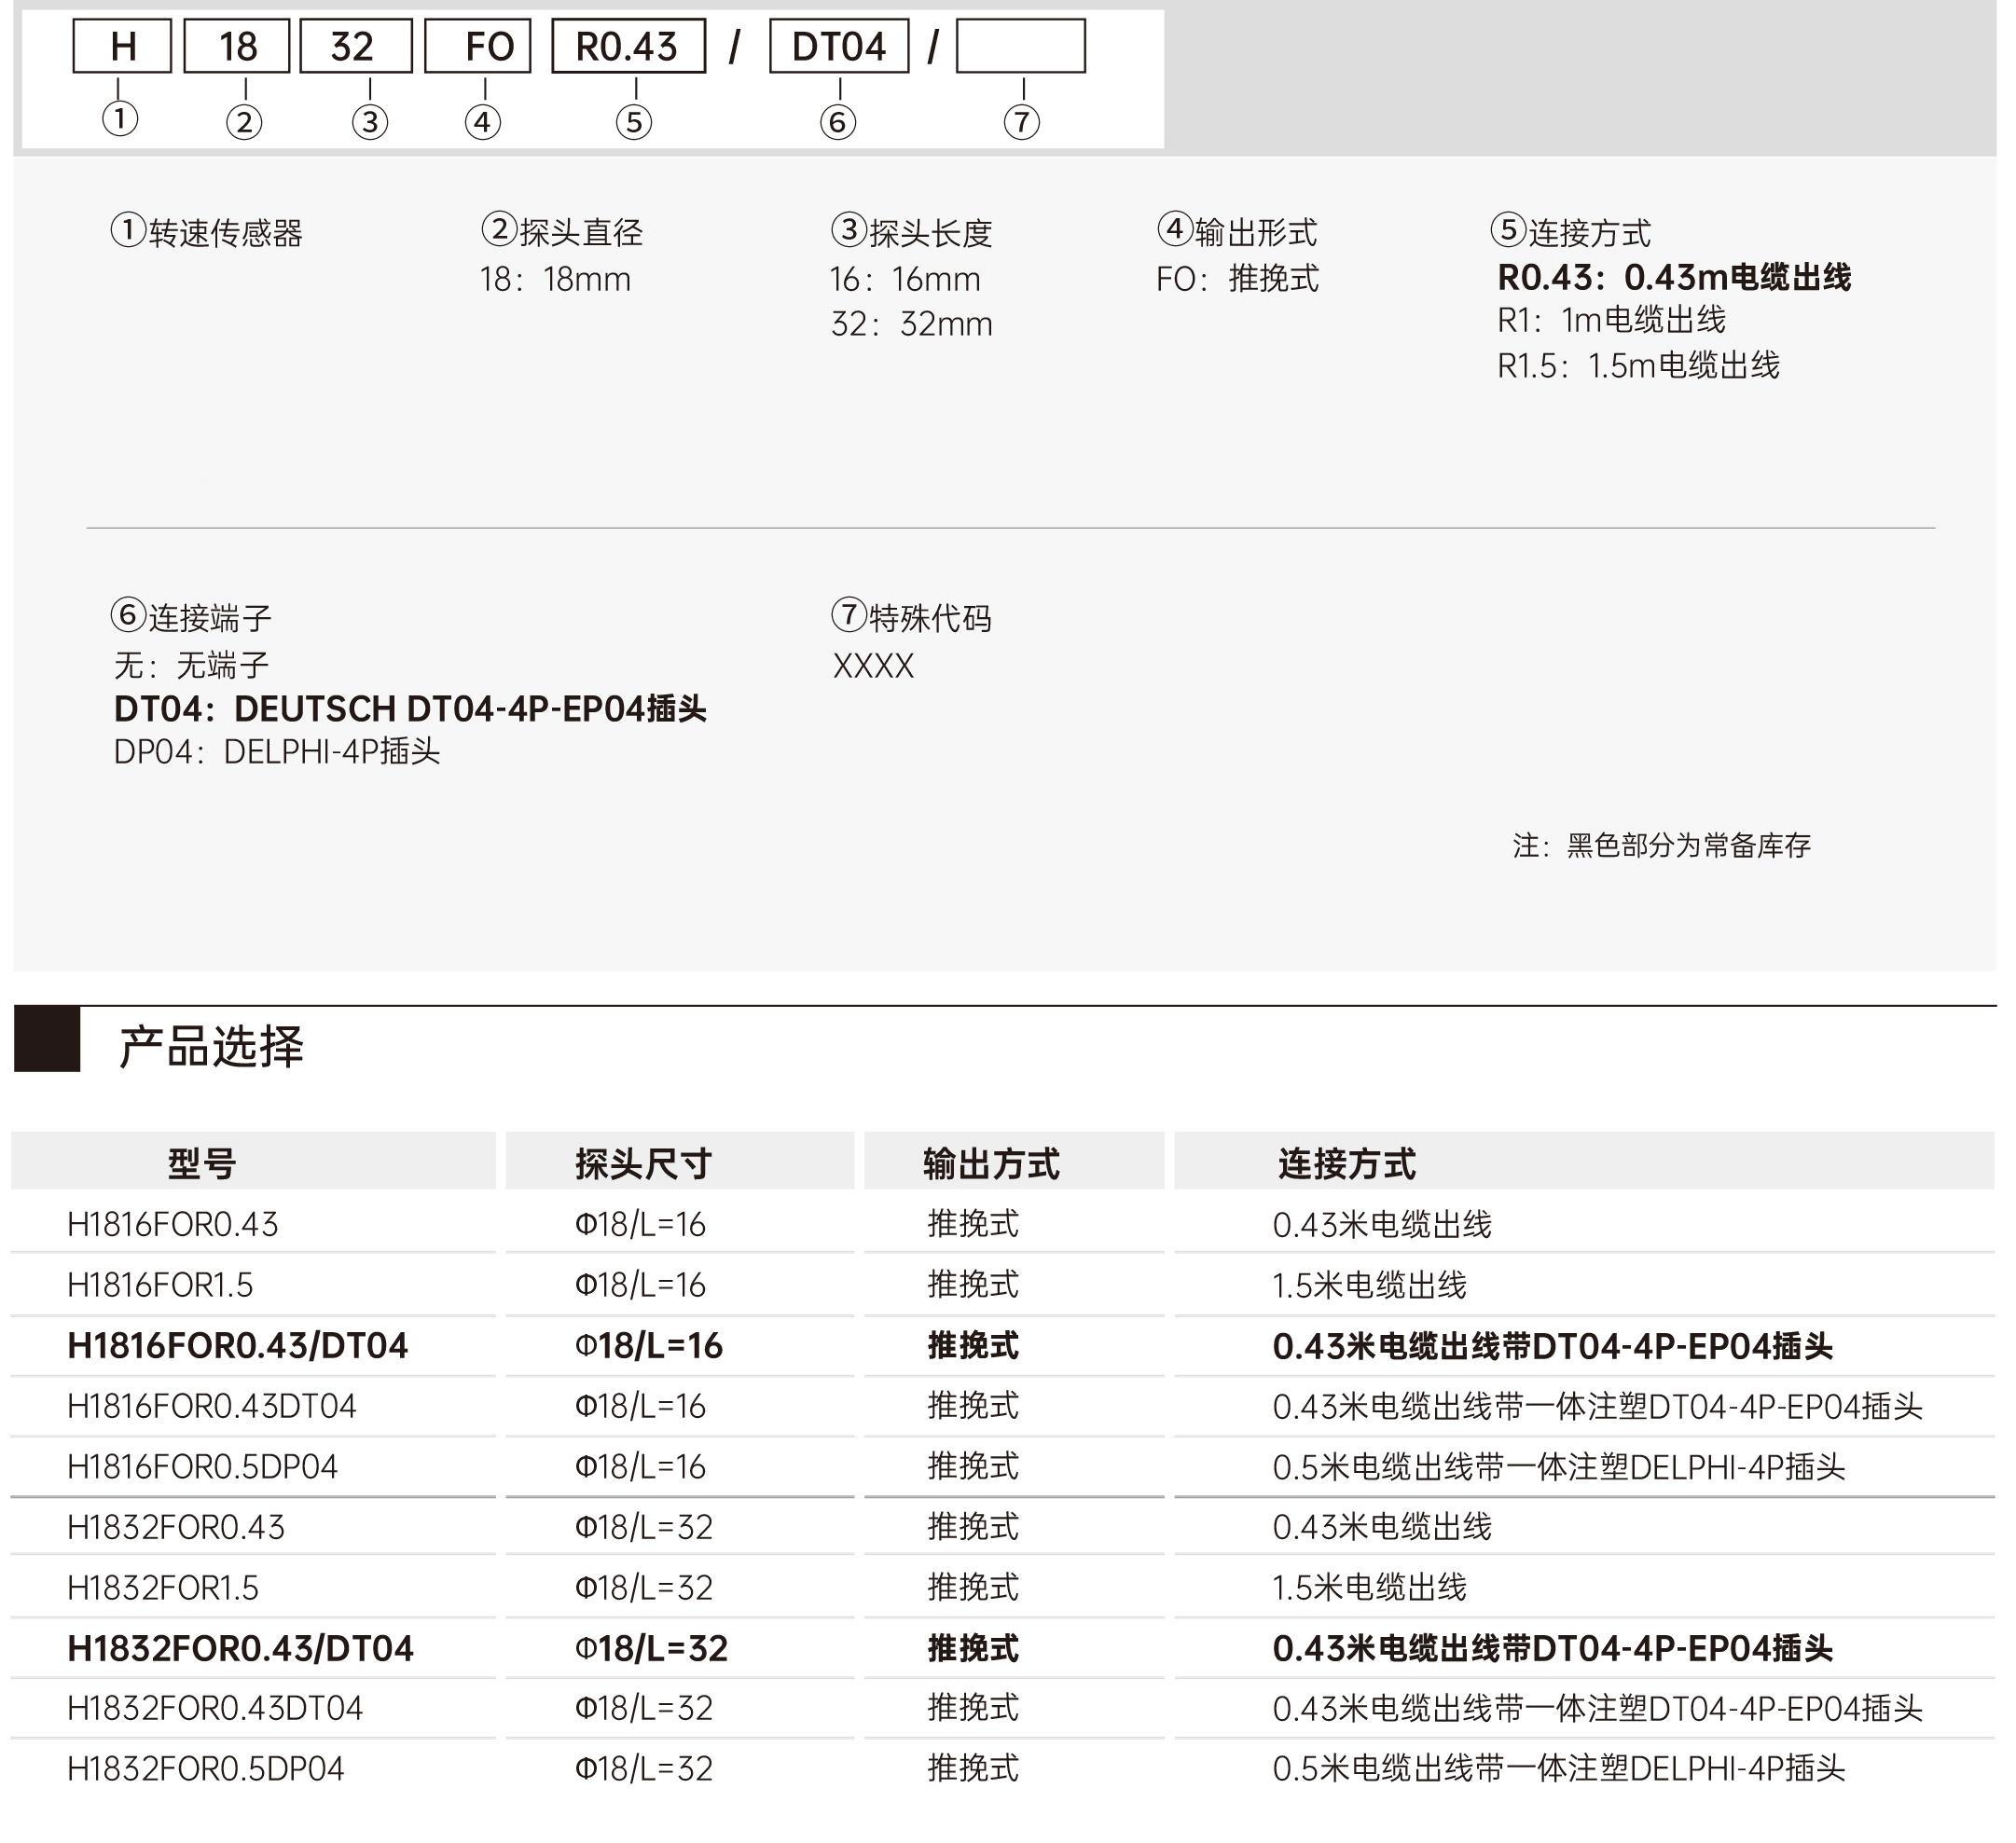2016x1843 pixels.
Task: Click the '连接方式' table column header
Action: (1347, 1164)
